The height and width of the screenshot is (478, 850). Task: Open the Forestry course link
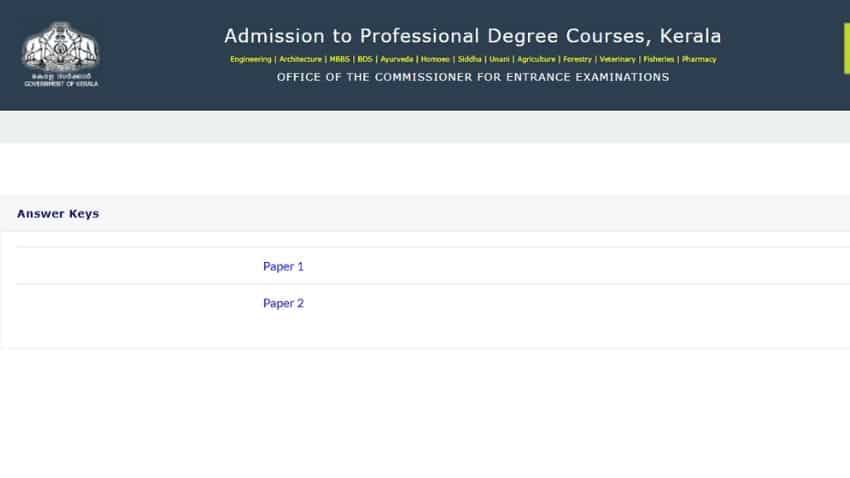(x=577, y=59)
